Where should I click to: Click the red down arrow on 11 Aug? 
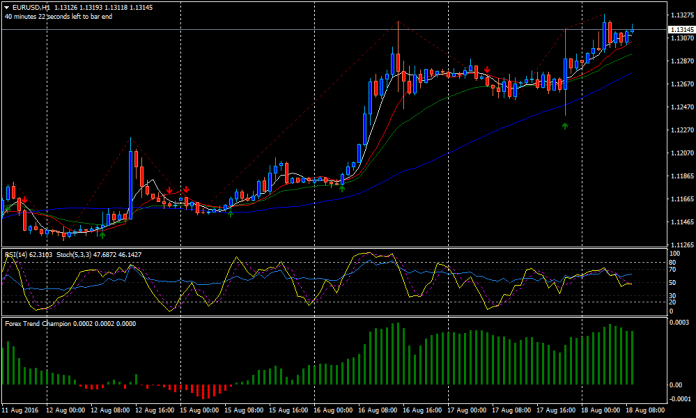26,199
